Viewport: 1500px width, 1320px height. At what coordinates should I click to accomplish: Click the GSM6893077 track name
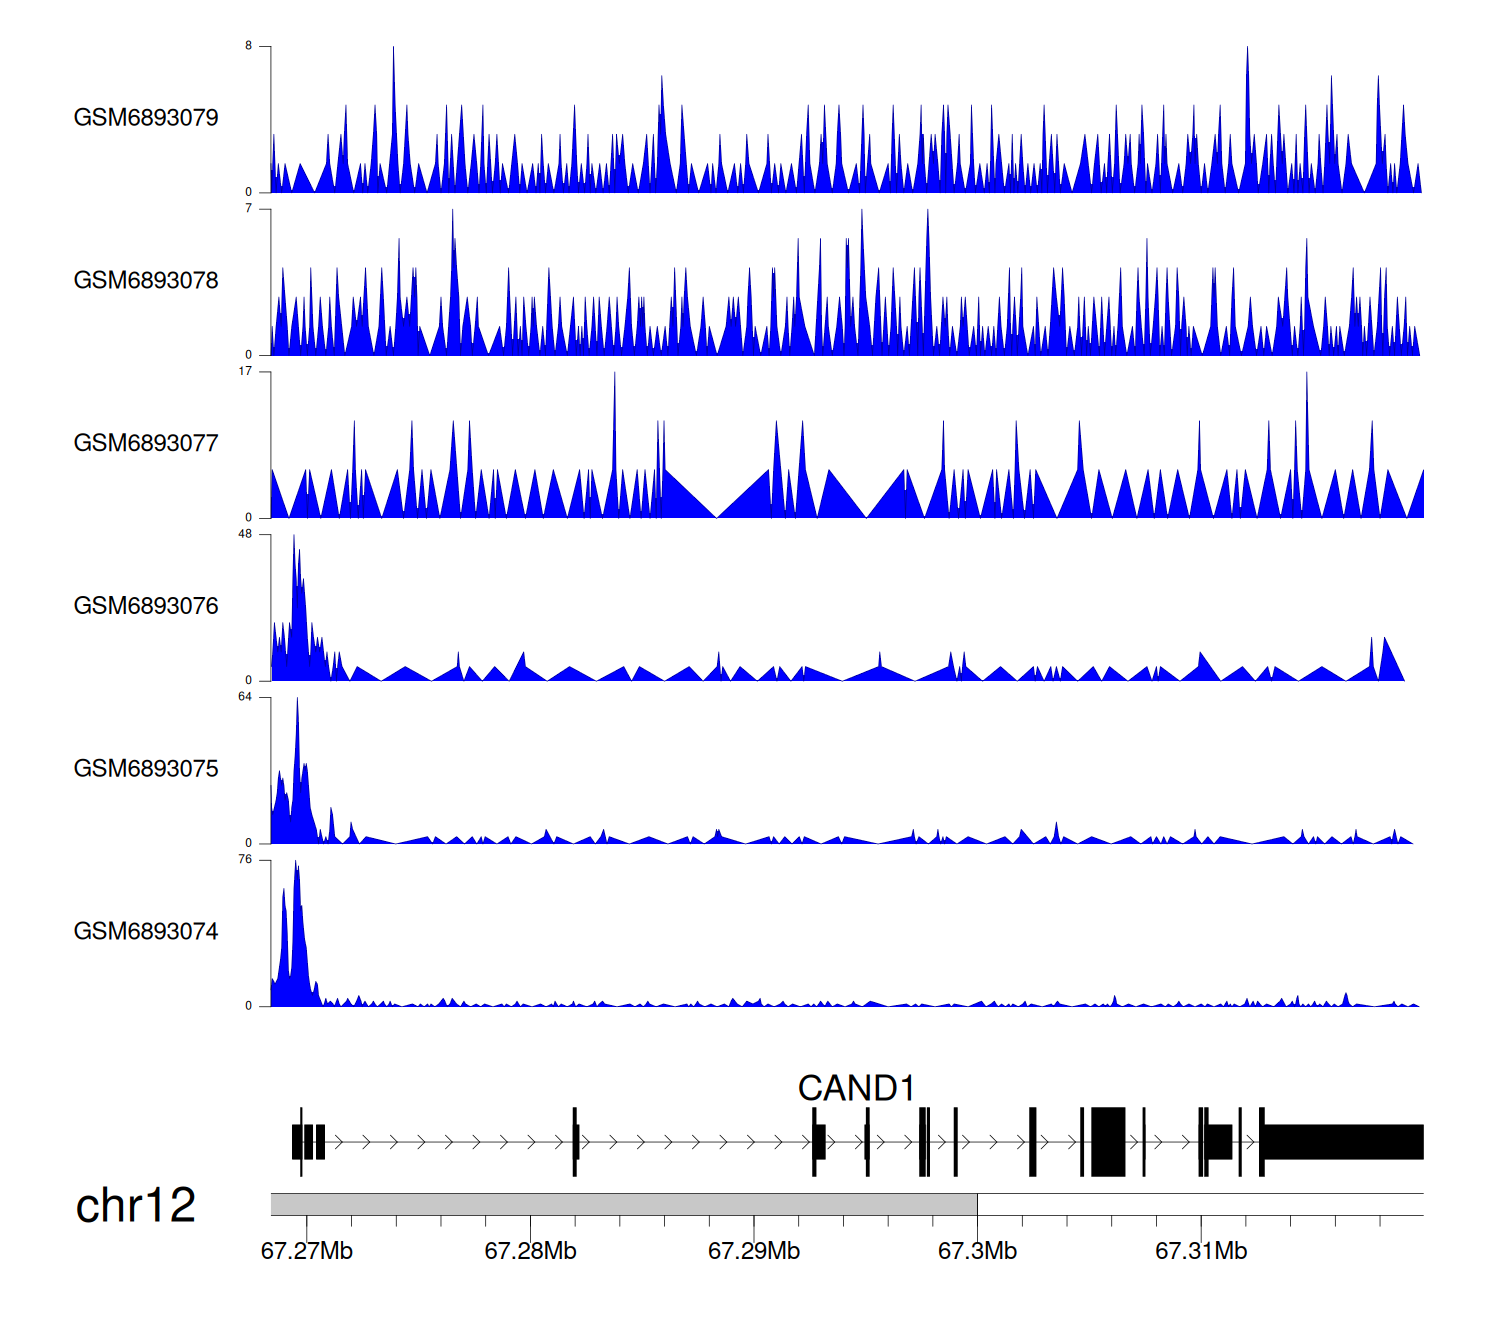coord(146,444)
